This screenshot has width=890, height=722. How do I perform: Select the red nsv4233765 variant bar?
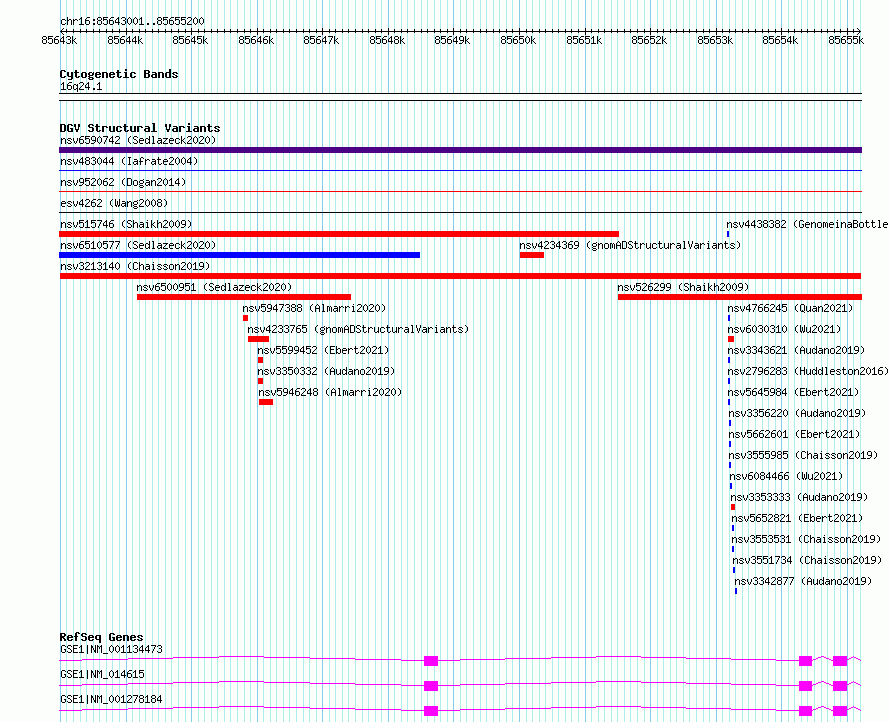(x=258, y=339)
